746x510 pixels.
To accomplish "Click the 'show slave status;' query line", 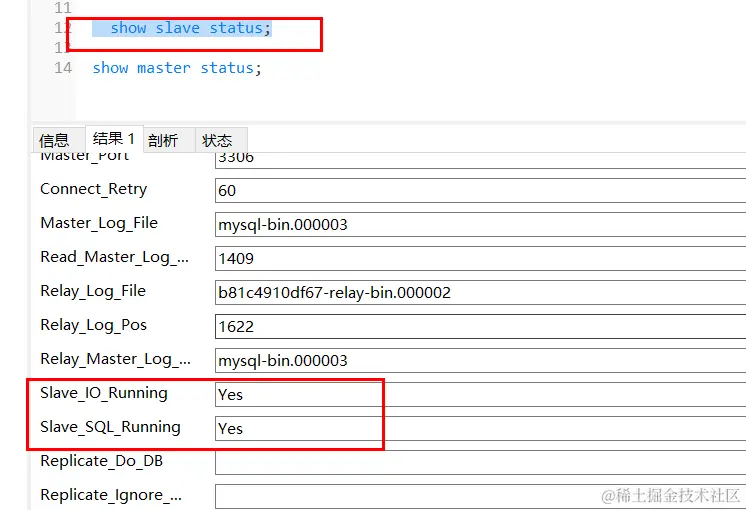I will click(190, 28).
